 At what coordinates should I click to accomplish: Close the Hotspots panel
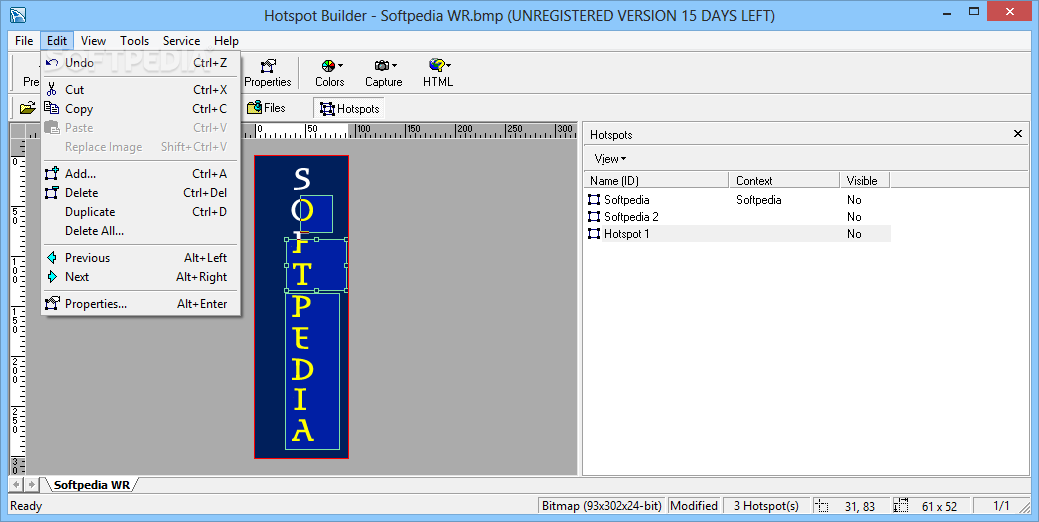(x=1018, y=134)
